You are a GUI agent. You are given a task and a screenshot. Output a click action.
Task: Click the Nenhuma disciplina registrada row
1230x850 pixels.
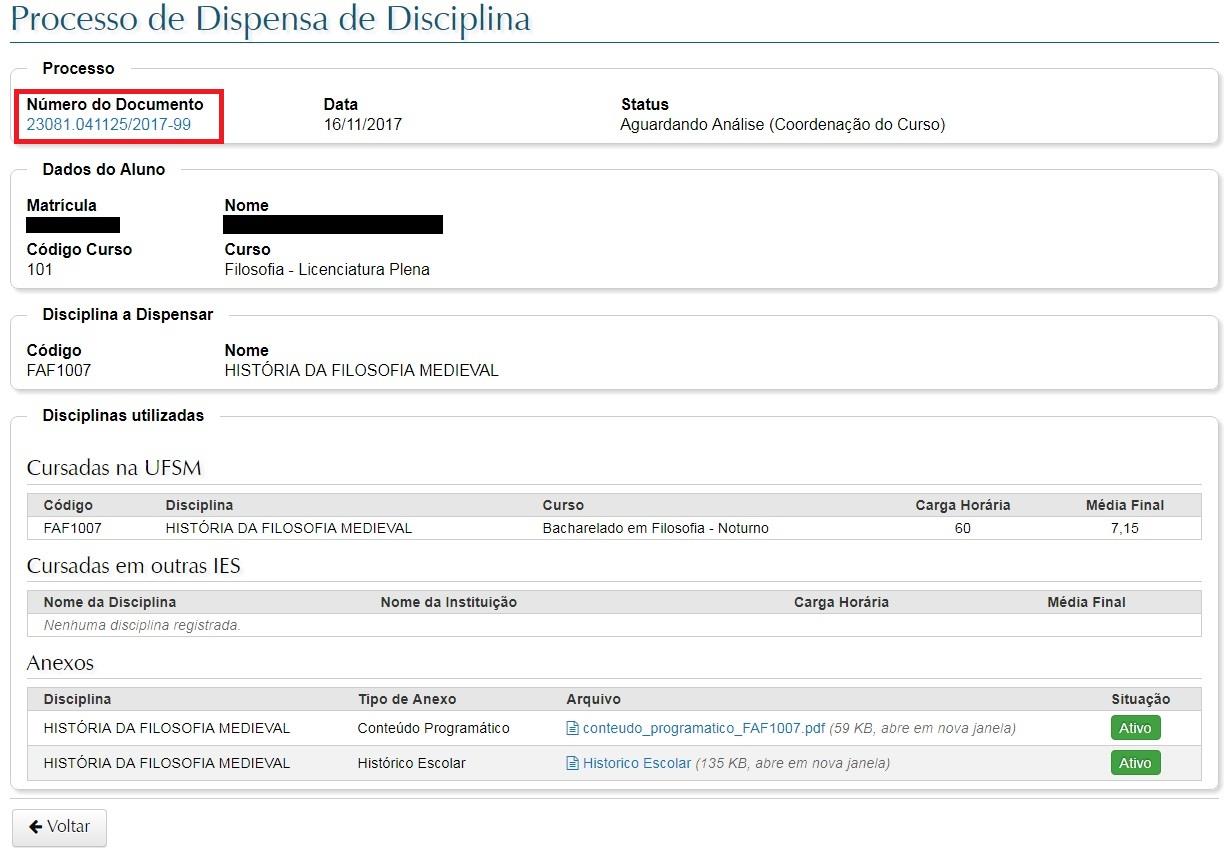point(142,625)
